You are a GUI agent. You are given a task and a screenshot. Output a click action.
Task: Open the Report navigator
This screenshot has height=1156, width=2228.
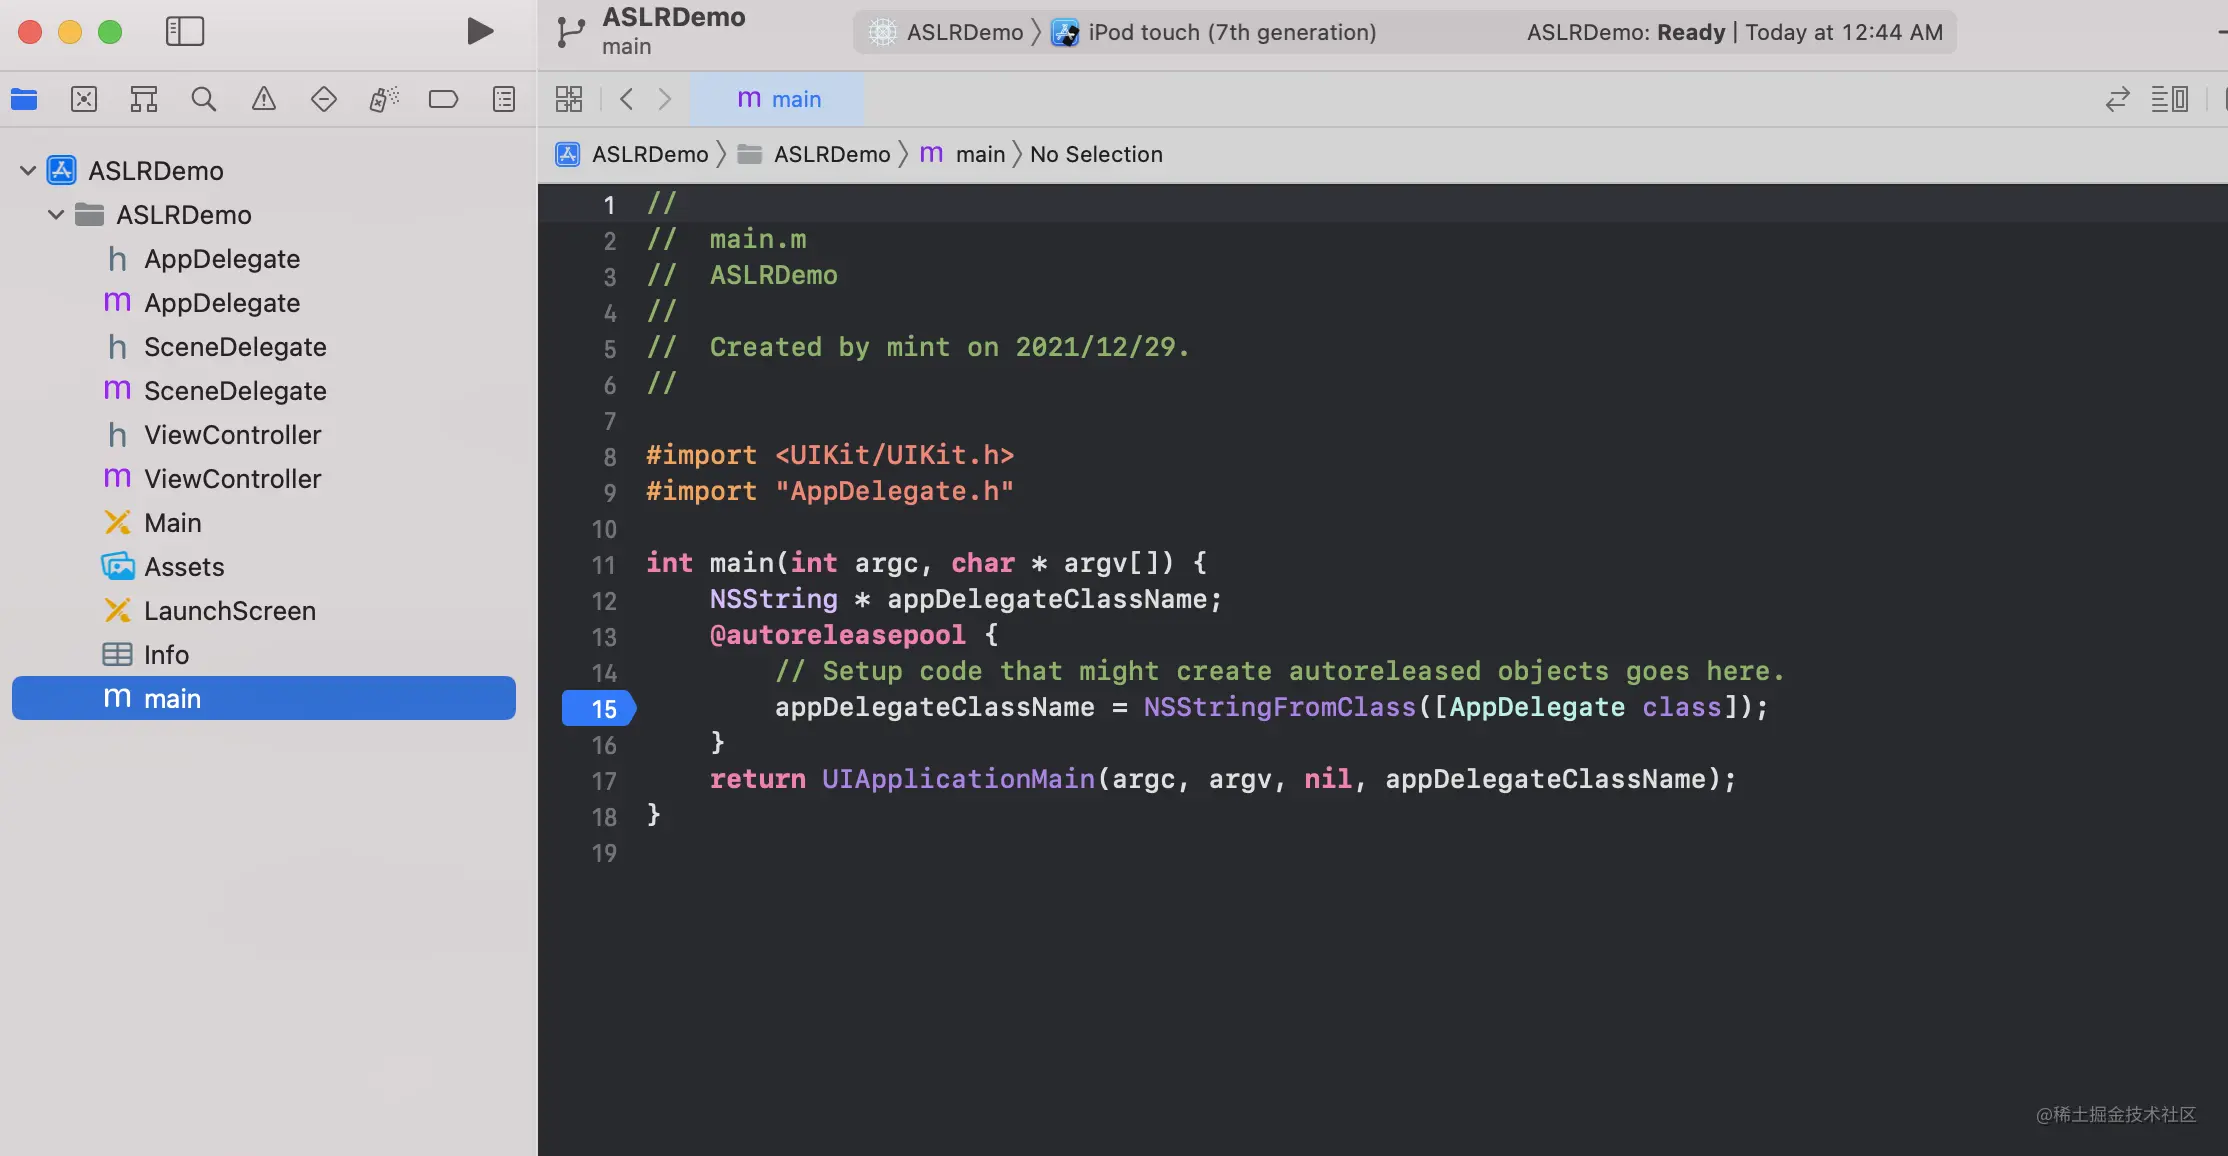click(x=504, y=99)
